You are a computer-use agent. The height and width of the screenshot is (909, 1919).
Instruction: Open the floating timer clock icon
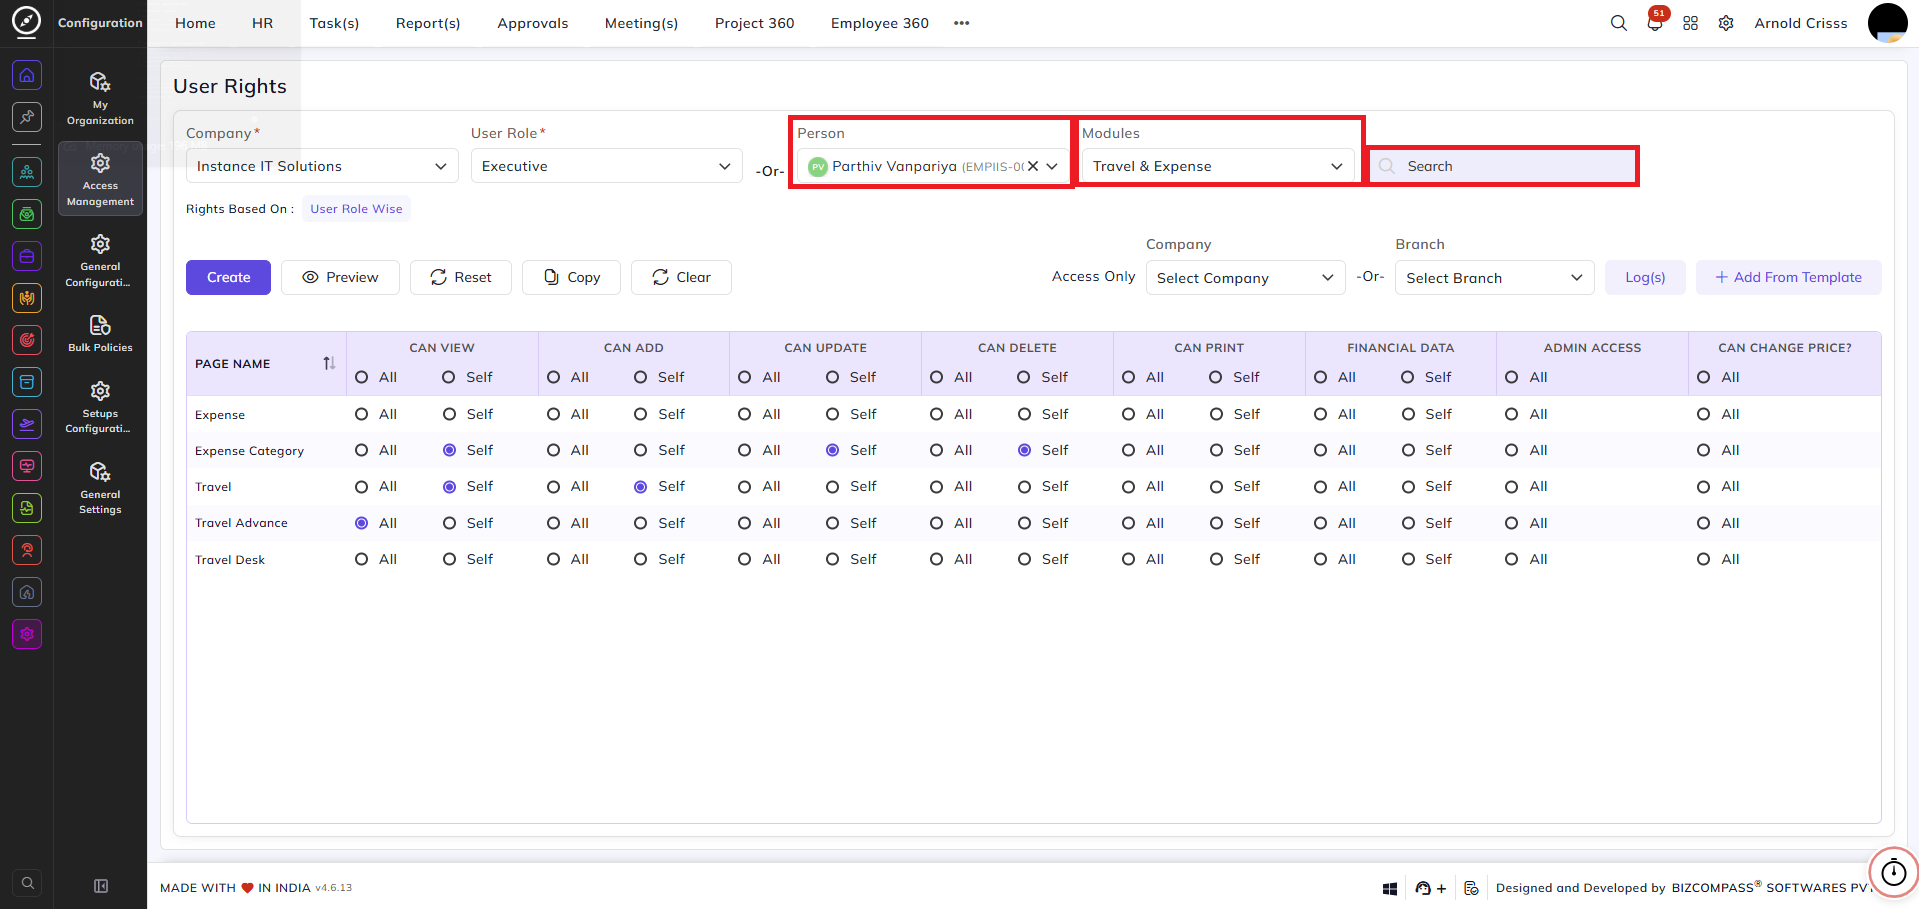click(1894, 873)
